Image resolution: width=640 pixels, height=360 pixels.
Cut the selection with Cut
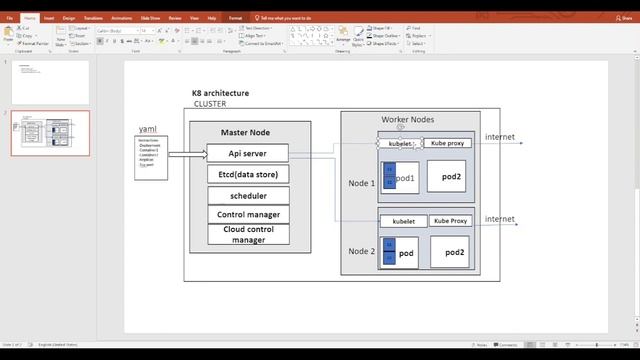(x=23, y=28)
